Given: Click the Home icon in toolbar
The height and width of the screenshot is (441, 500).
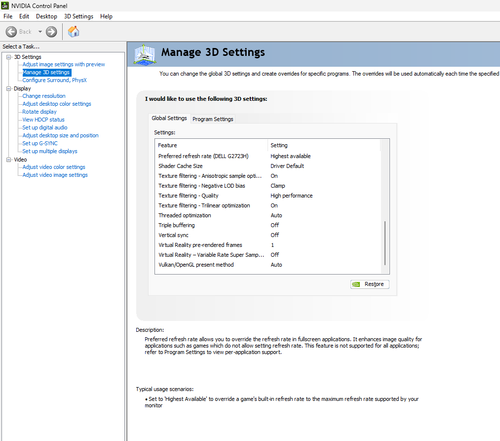Looking at the screenshot, I should (74, 32).
